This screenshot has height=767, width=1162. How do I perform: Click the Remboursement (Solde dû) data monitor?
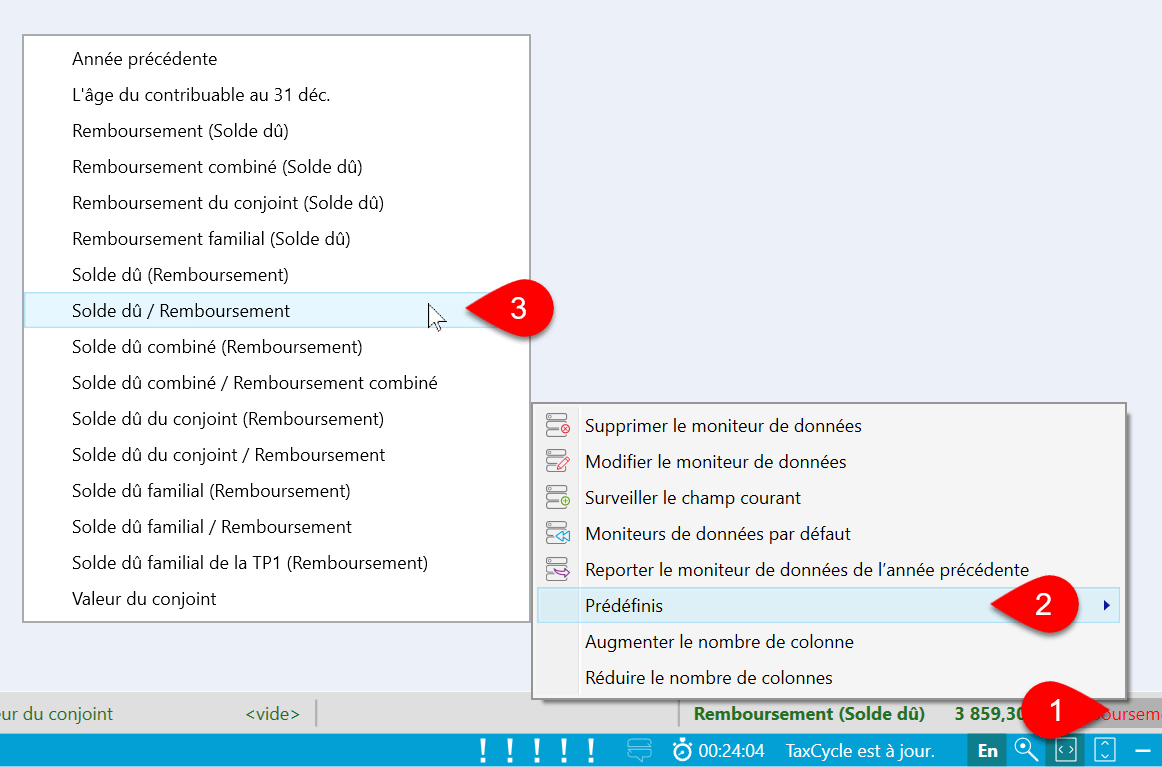click(x=809, y=714)
